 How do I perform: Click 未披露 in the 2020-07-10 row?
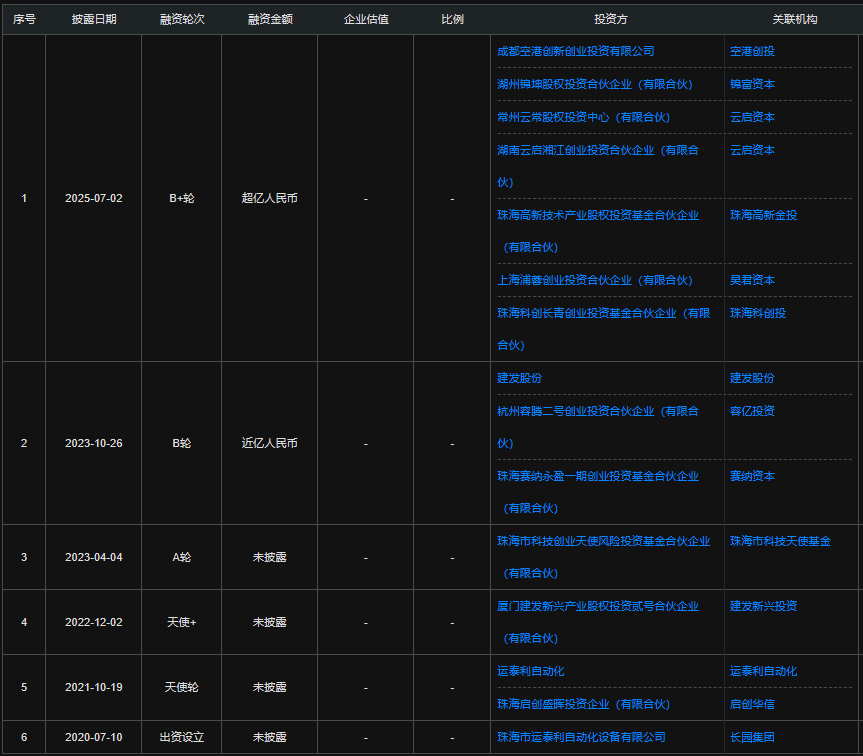(x=270, y=737)
